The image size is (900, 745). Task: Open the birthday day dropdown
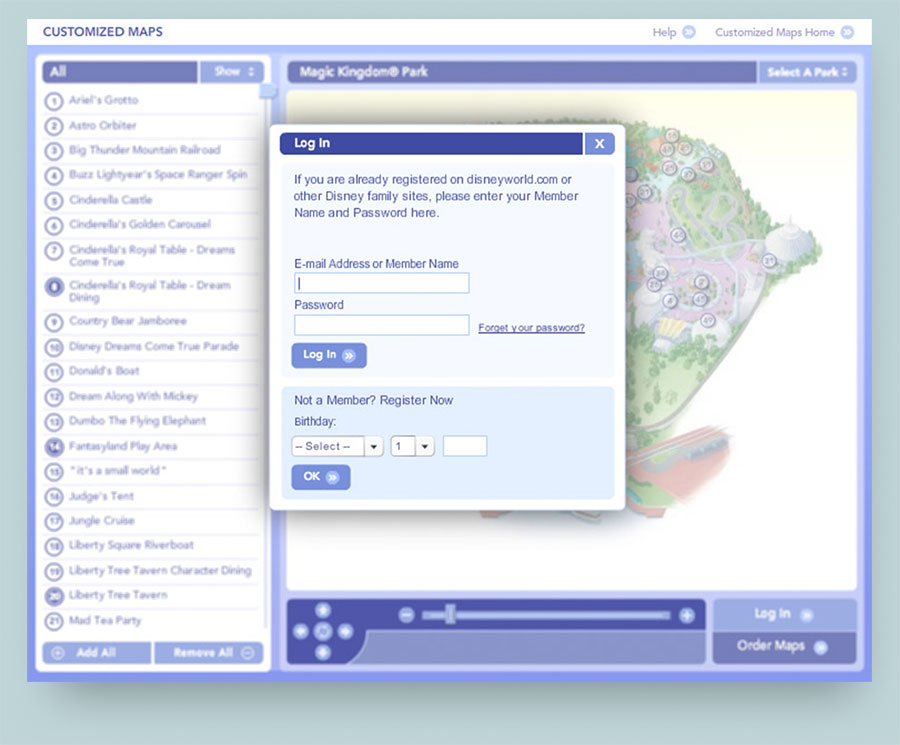[x=412, y=447]
